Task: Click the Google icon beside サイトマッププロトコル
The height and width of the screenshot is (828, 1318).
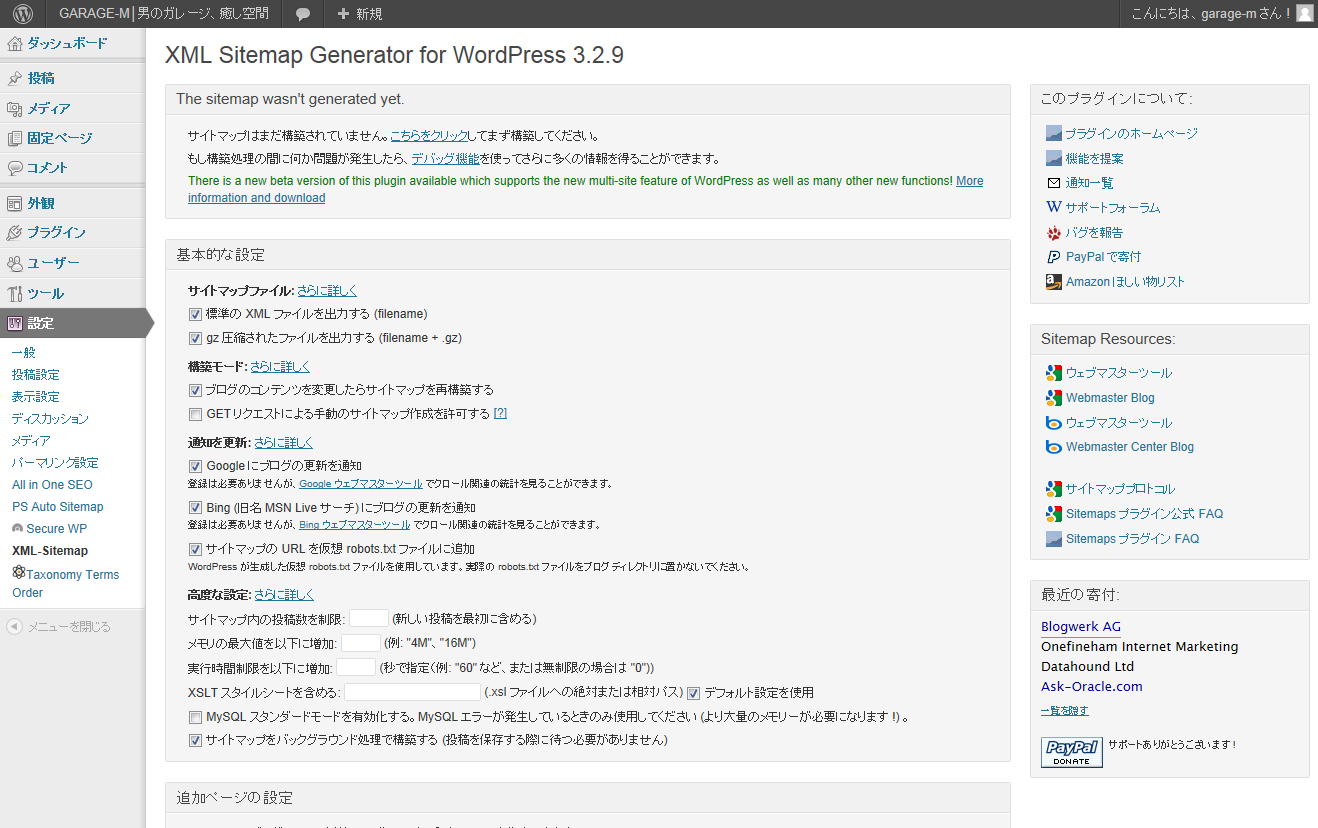Action: pos(1054,489)
